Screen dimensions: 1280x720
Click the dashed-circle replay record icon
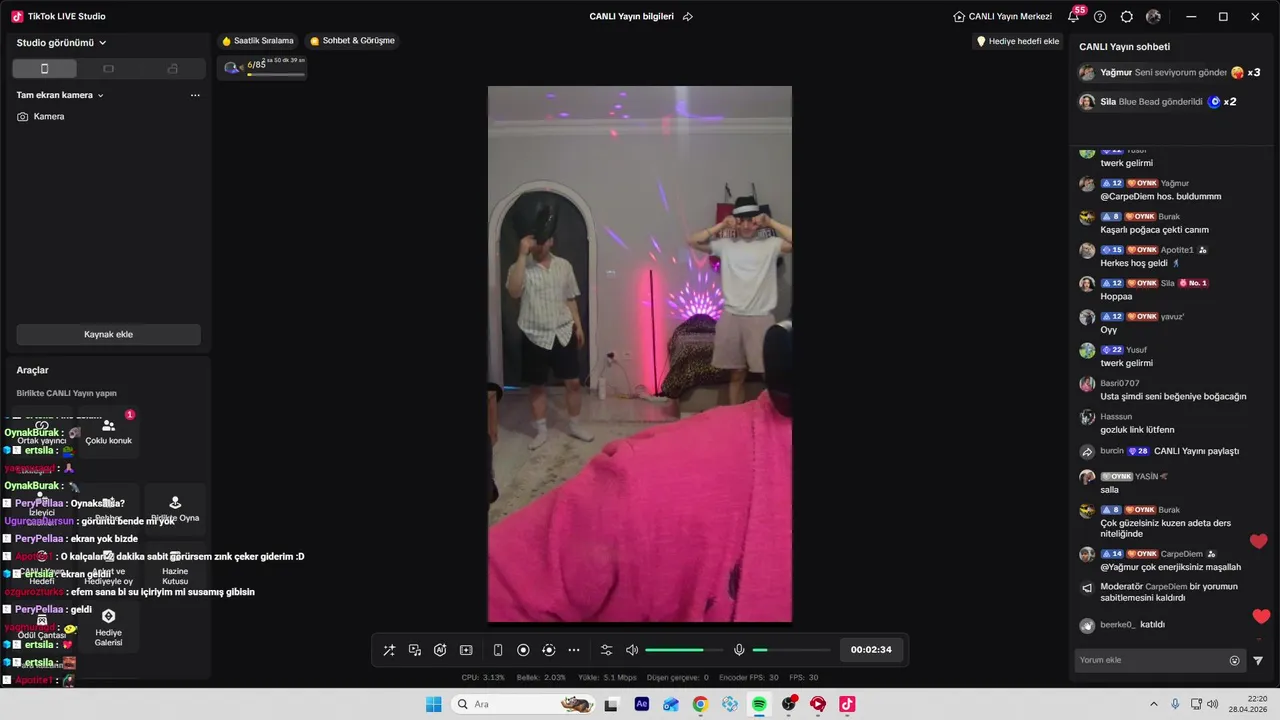coord(548,650)
